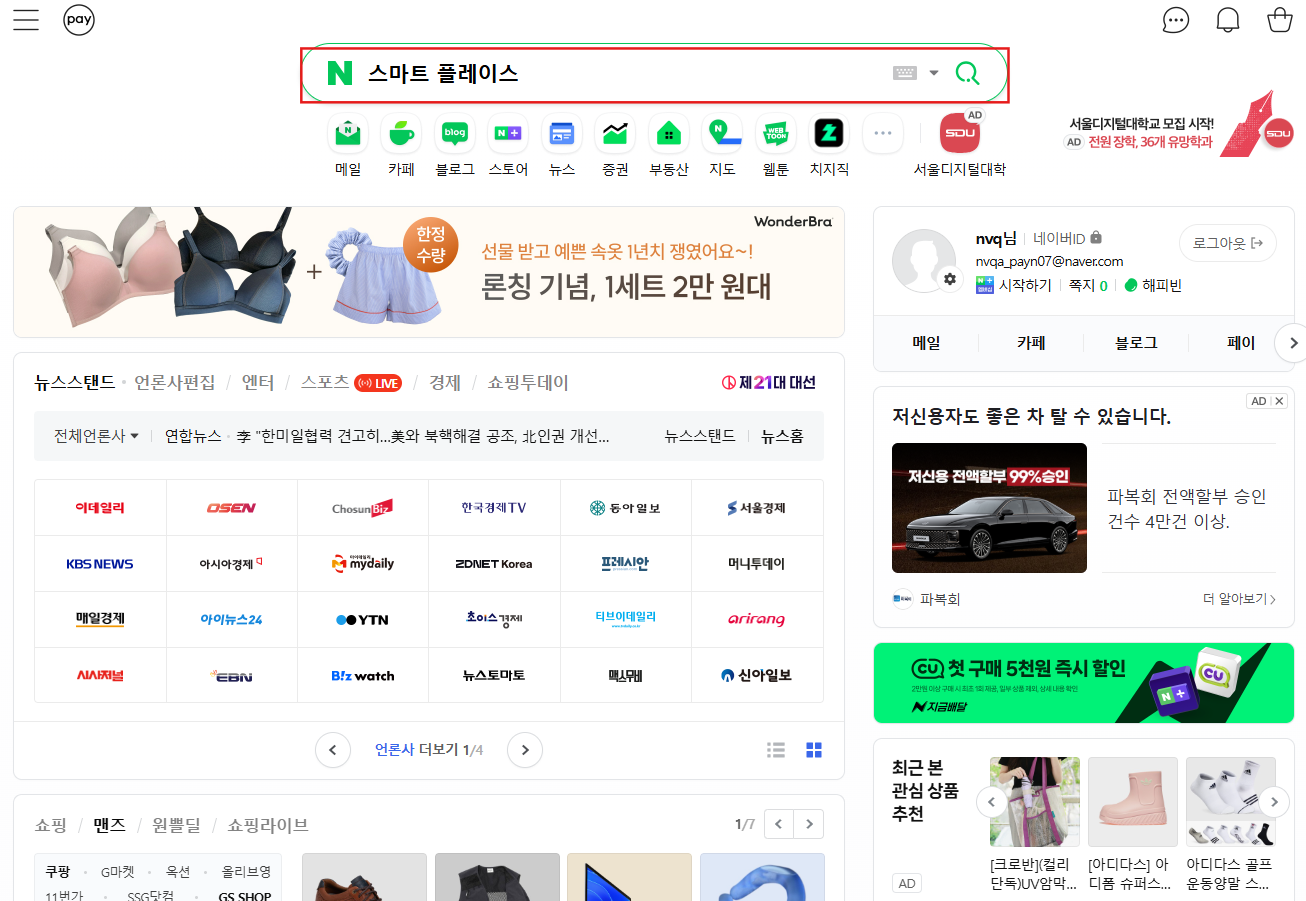Open the 서울디지털대학 ad shortcut icon
1306x901 pixels.
[960, 133]
